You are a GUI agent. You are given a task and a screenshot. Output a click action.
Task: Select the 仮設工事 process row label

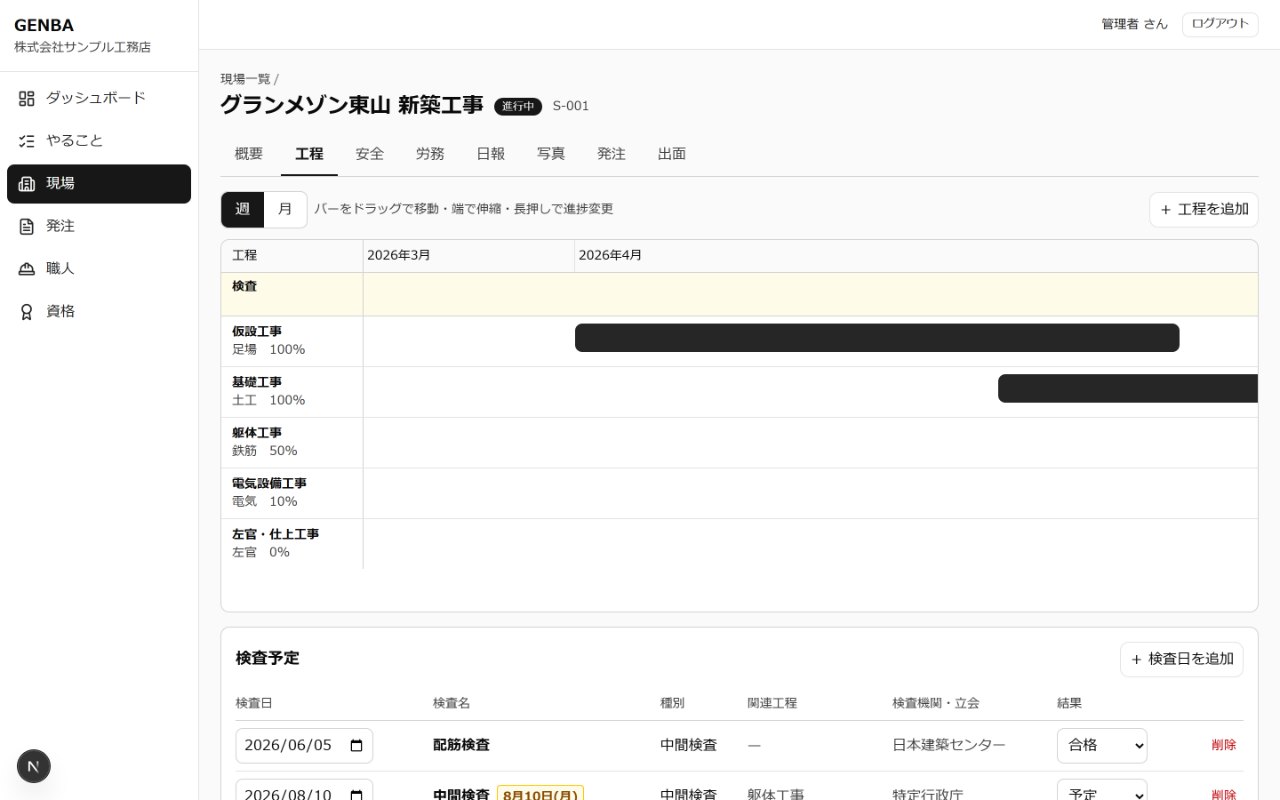292,341
